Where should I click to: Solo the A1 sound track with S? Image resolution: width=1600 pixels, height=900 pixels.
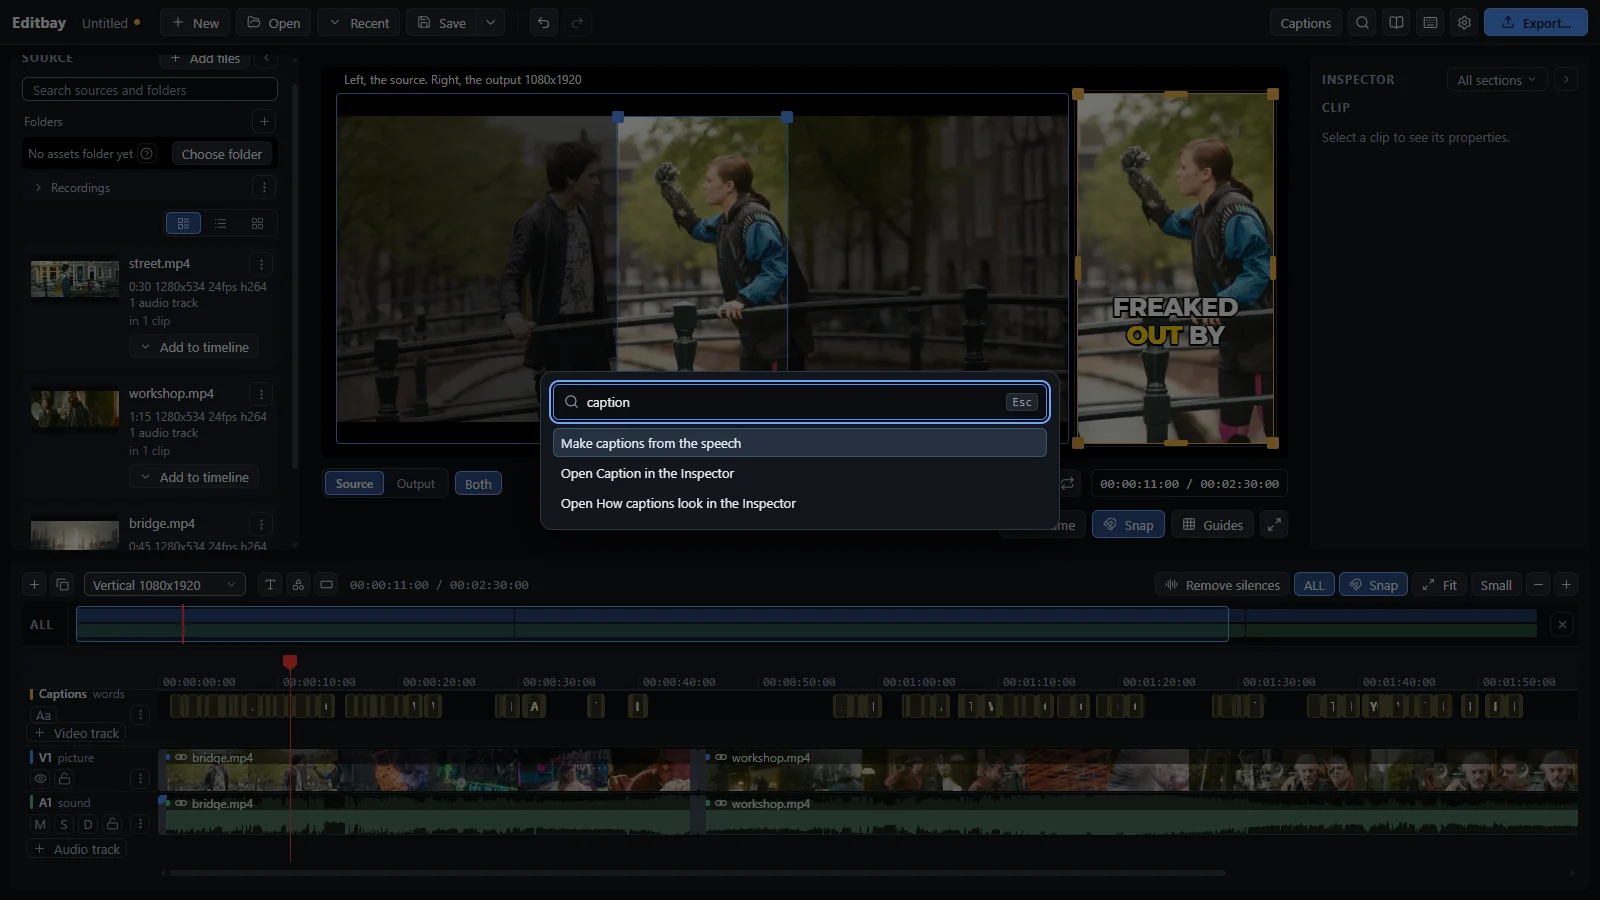(64, 825)
